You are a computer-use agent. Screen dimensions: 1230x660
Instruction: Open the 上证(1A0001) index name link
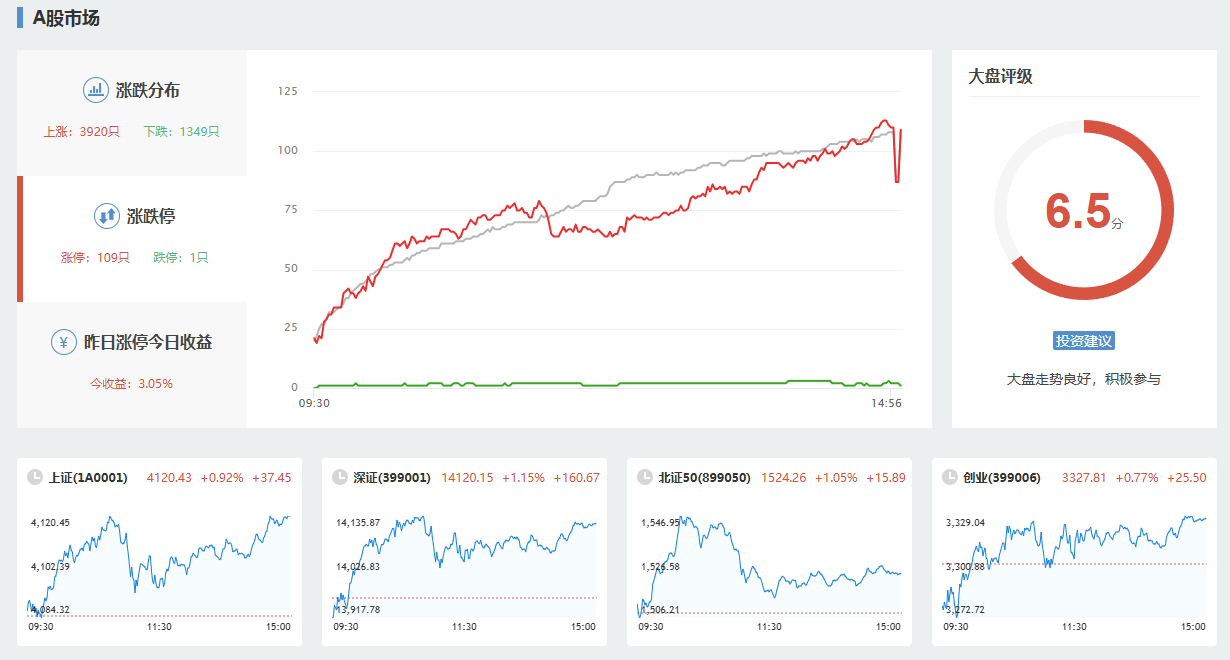(88, 478)
